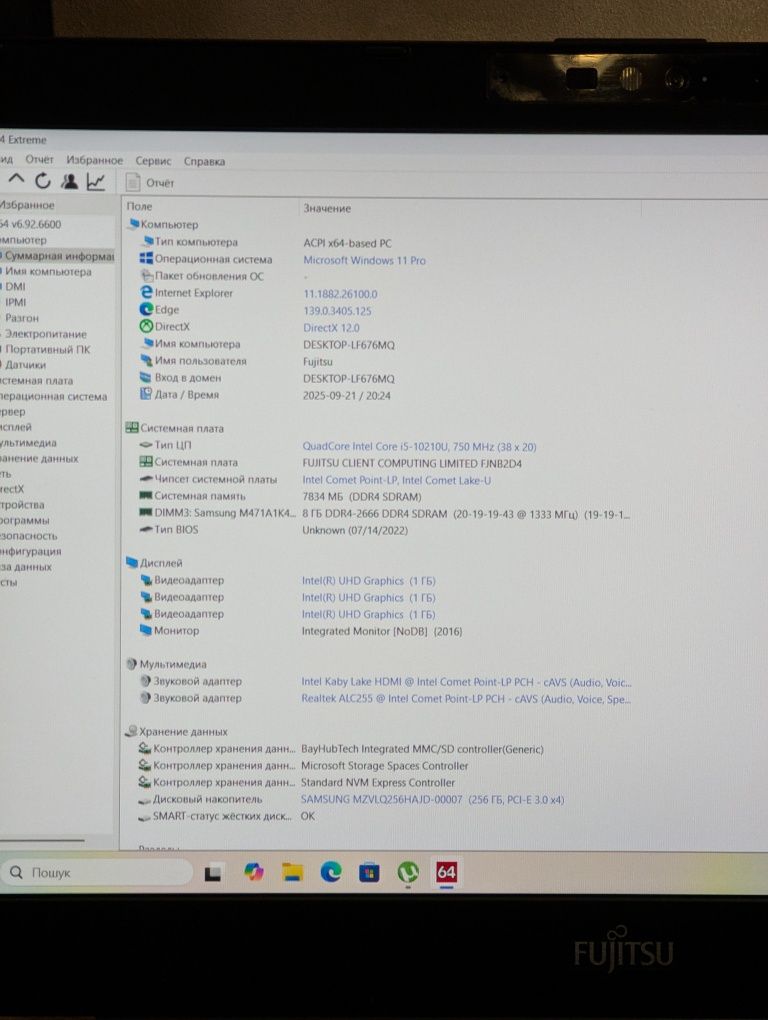Select Хранение данных in the sidebar tree
The height and width of the screenshot is (1020, 768).
pos(39,459)
